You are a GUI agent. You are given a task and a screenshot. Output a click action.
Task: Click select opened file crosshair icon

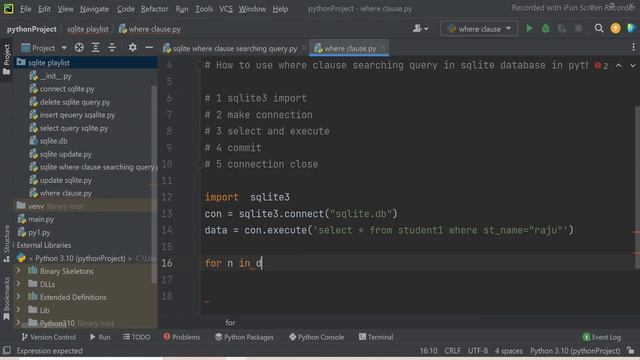point(79,48)
